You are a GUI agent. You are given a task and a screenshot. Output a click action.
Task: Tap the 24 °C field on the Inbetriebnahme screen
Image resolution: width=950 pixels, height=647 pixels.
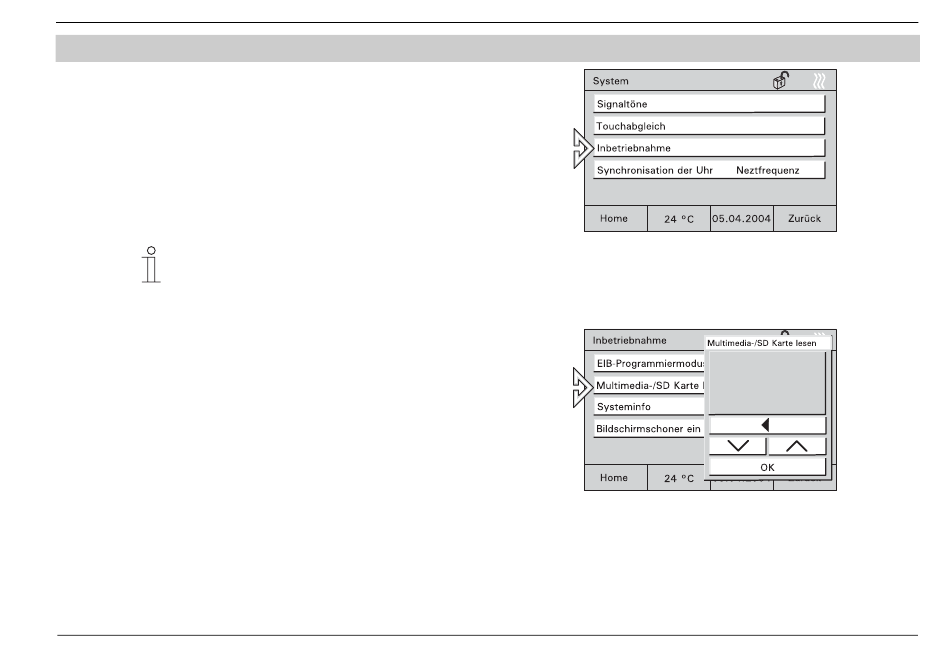tap(677, 477)
